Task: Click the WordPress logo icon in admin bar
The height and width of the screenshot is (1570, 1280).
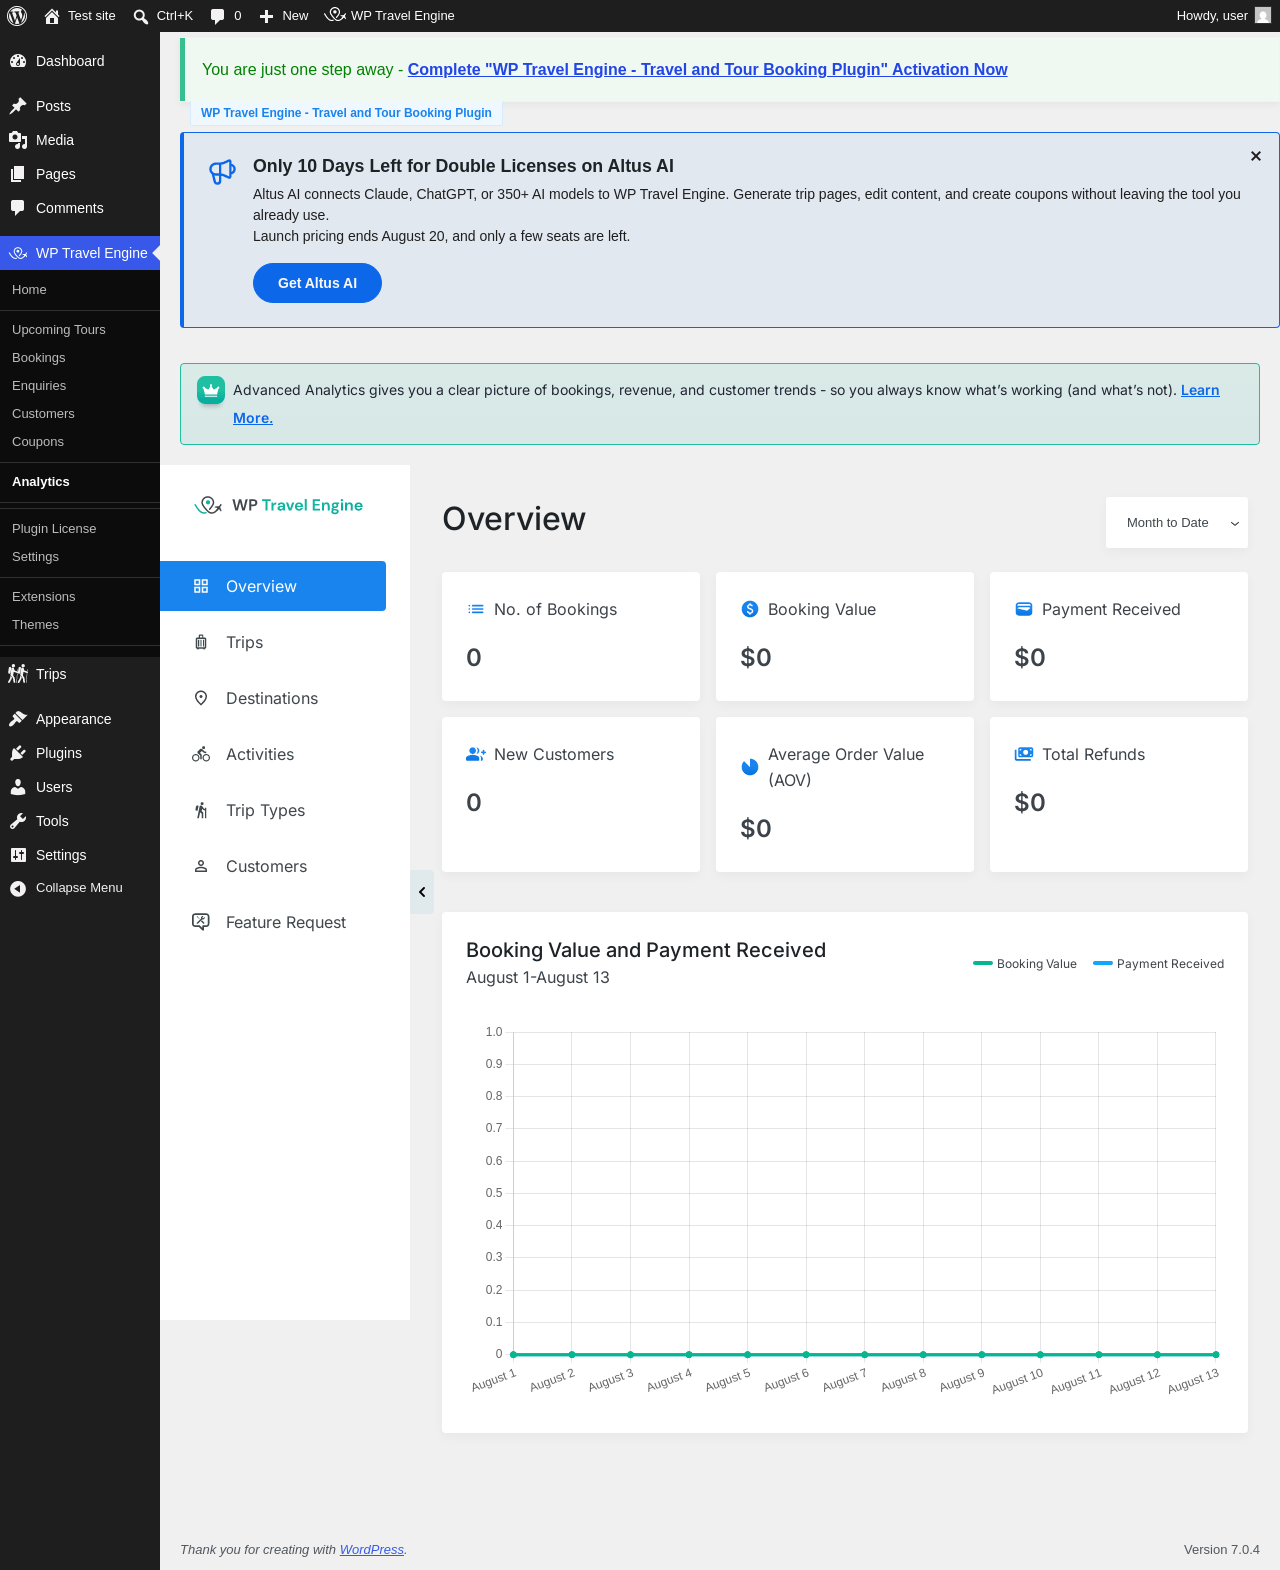Action: pyautogui.click(x=17, y=16)
